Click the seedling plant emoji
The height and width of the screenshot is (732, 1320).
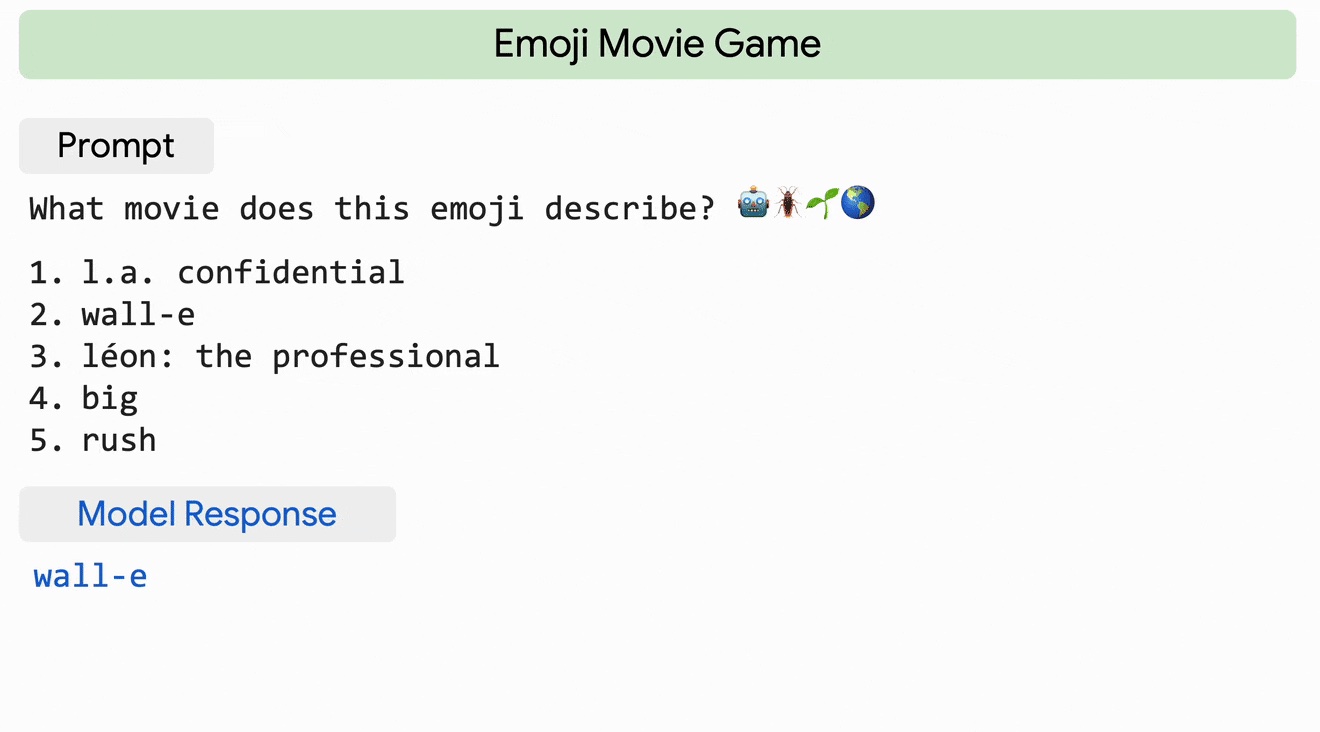(x=822, y=204)
